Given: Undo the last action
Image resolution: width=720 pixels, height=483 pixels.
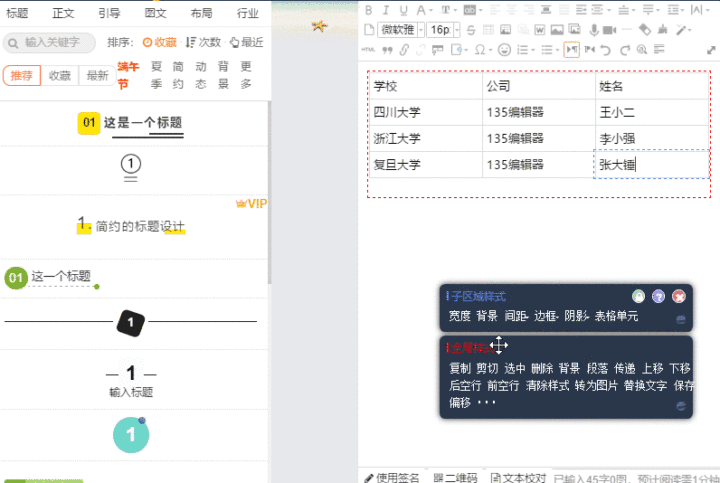Looking at the screenshot, I should pos(606,50).
